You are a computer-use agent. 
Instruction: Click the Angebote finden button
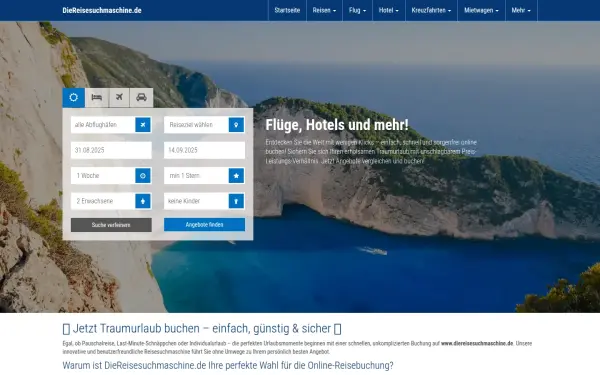pos(204,225)
